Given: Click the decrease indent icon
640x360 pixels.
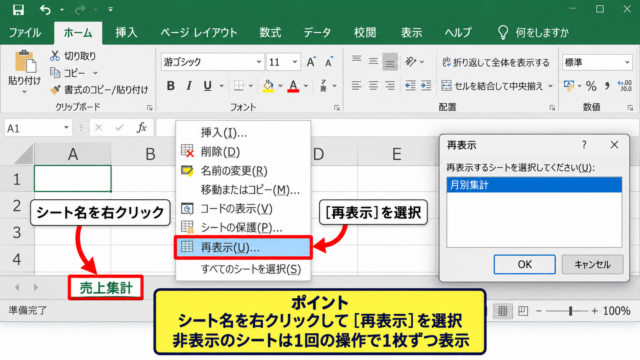Looking at the screenshot, I should click(410, 86).
